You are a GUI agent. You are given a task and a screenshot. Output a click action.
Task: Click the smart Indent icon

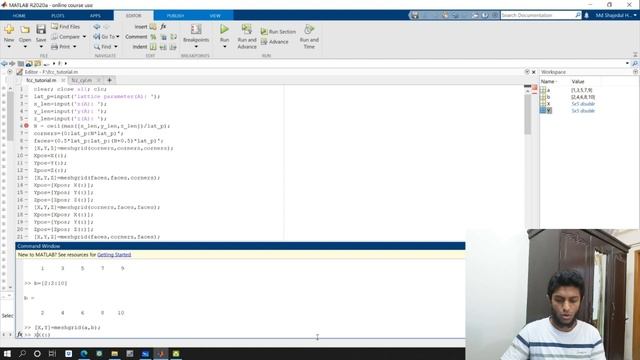pos(153,47)
